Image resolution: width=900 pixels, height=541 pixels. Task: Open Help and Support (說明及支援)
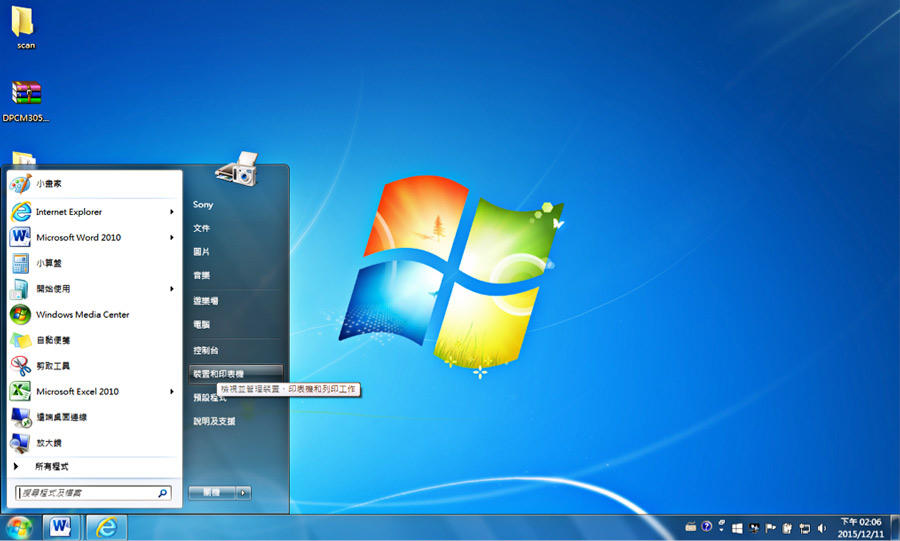tap(235, 421)
